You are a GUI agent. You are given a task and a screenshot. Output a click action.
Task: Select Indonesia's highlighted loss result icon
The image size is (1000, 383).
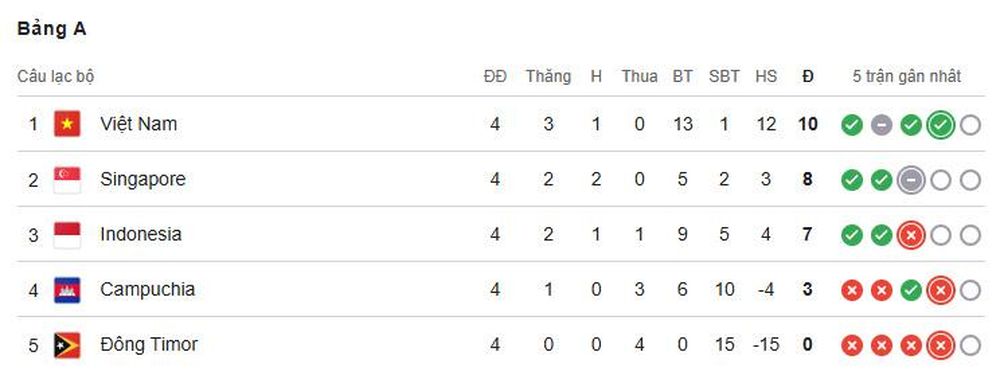[911, 236]
